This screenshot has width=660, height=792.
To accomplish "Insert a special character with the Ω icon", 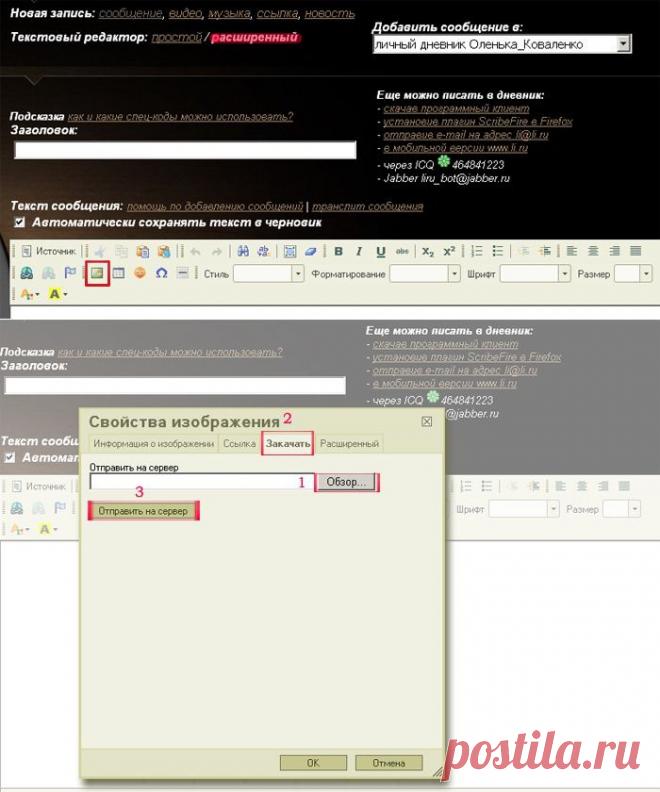I will (161, 273).
